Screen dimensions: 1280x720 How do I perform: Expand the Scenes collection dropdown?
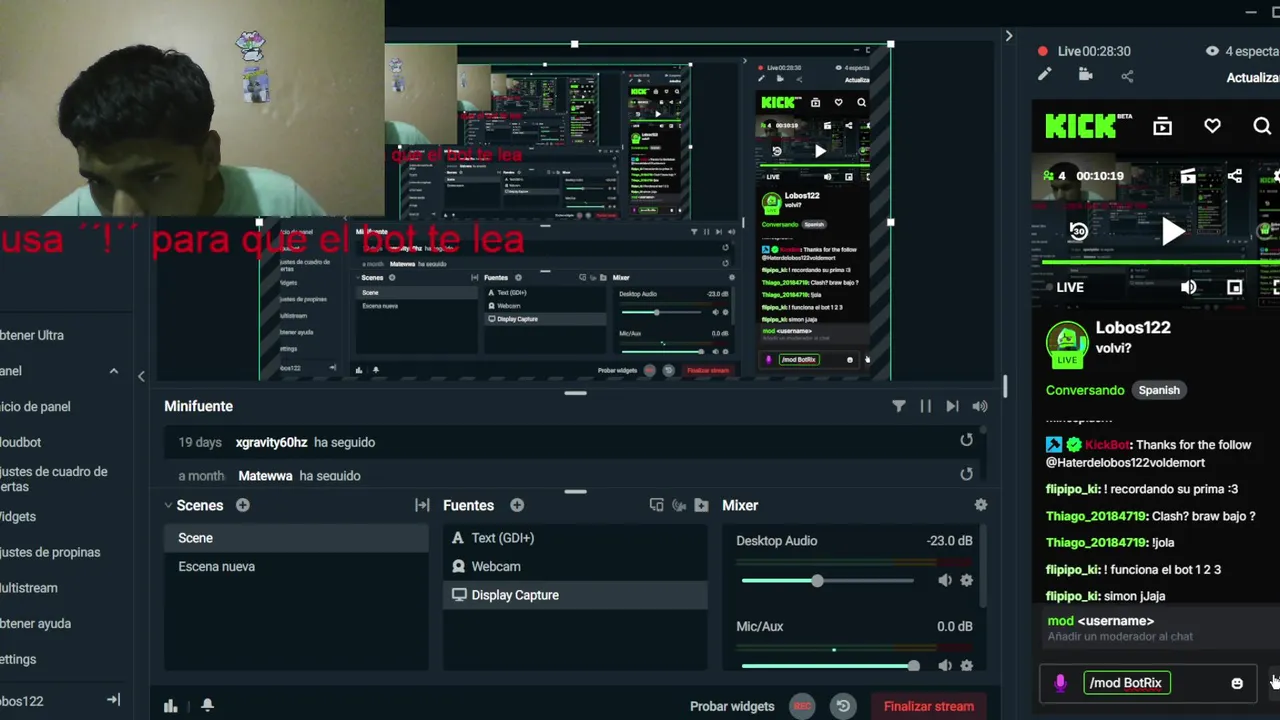pos(168,506)
